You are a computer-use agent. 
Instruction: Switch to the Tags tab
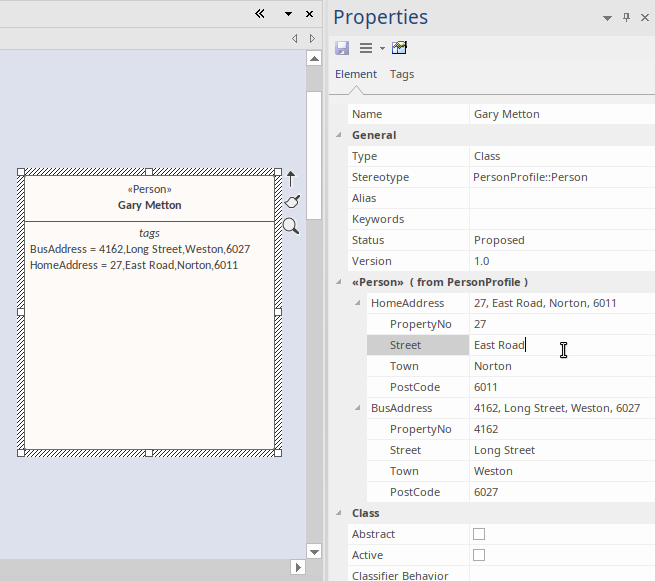point(402,74)
